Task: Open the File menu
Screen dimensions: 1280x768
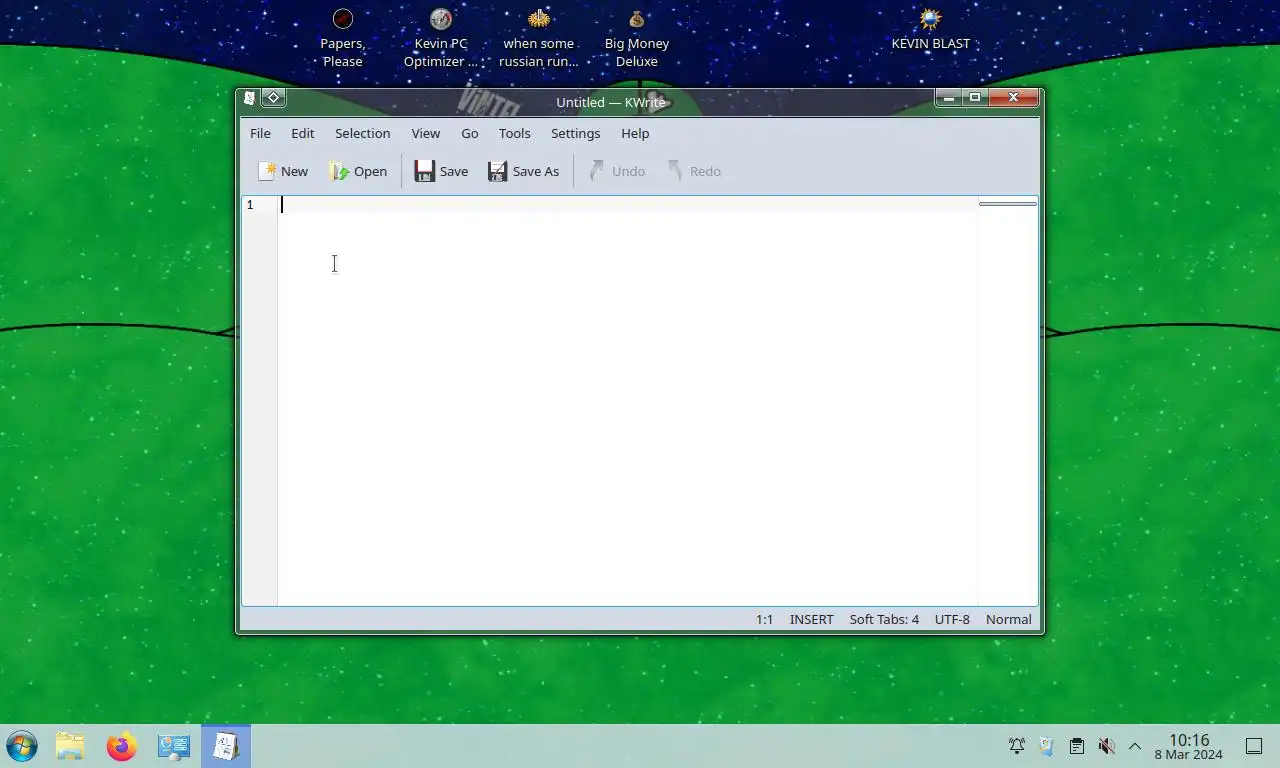Action: 260,133
